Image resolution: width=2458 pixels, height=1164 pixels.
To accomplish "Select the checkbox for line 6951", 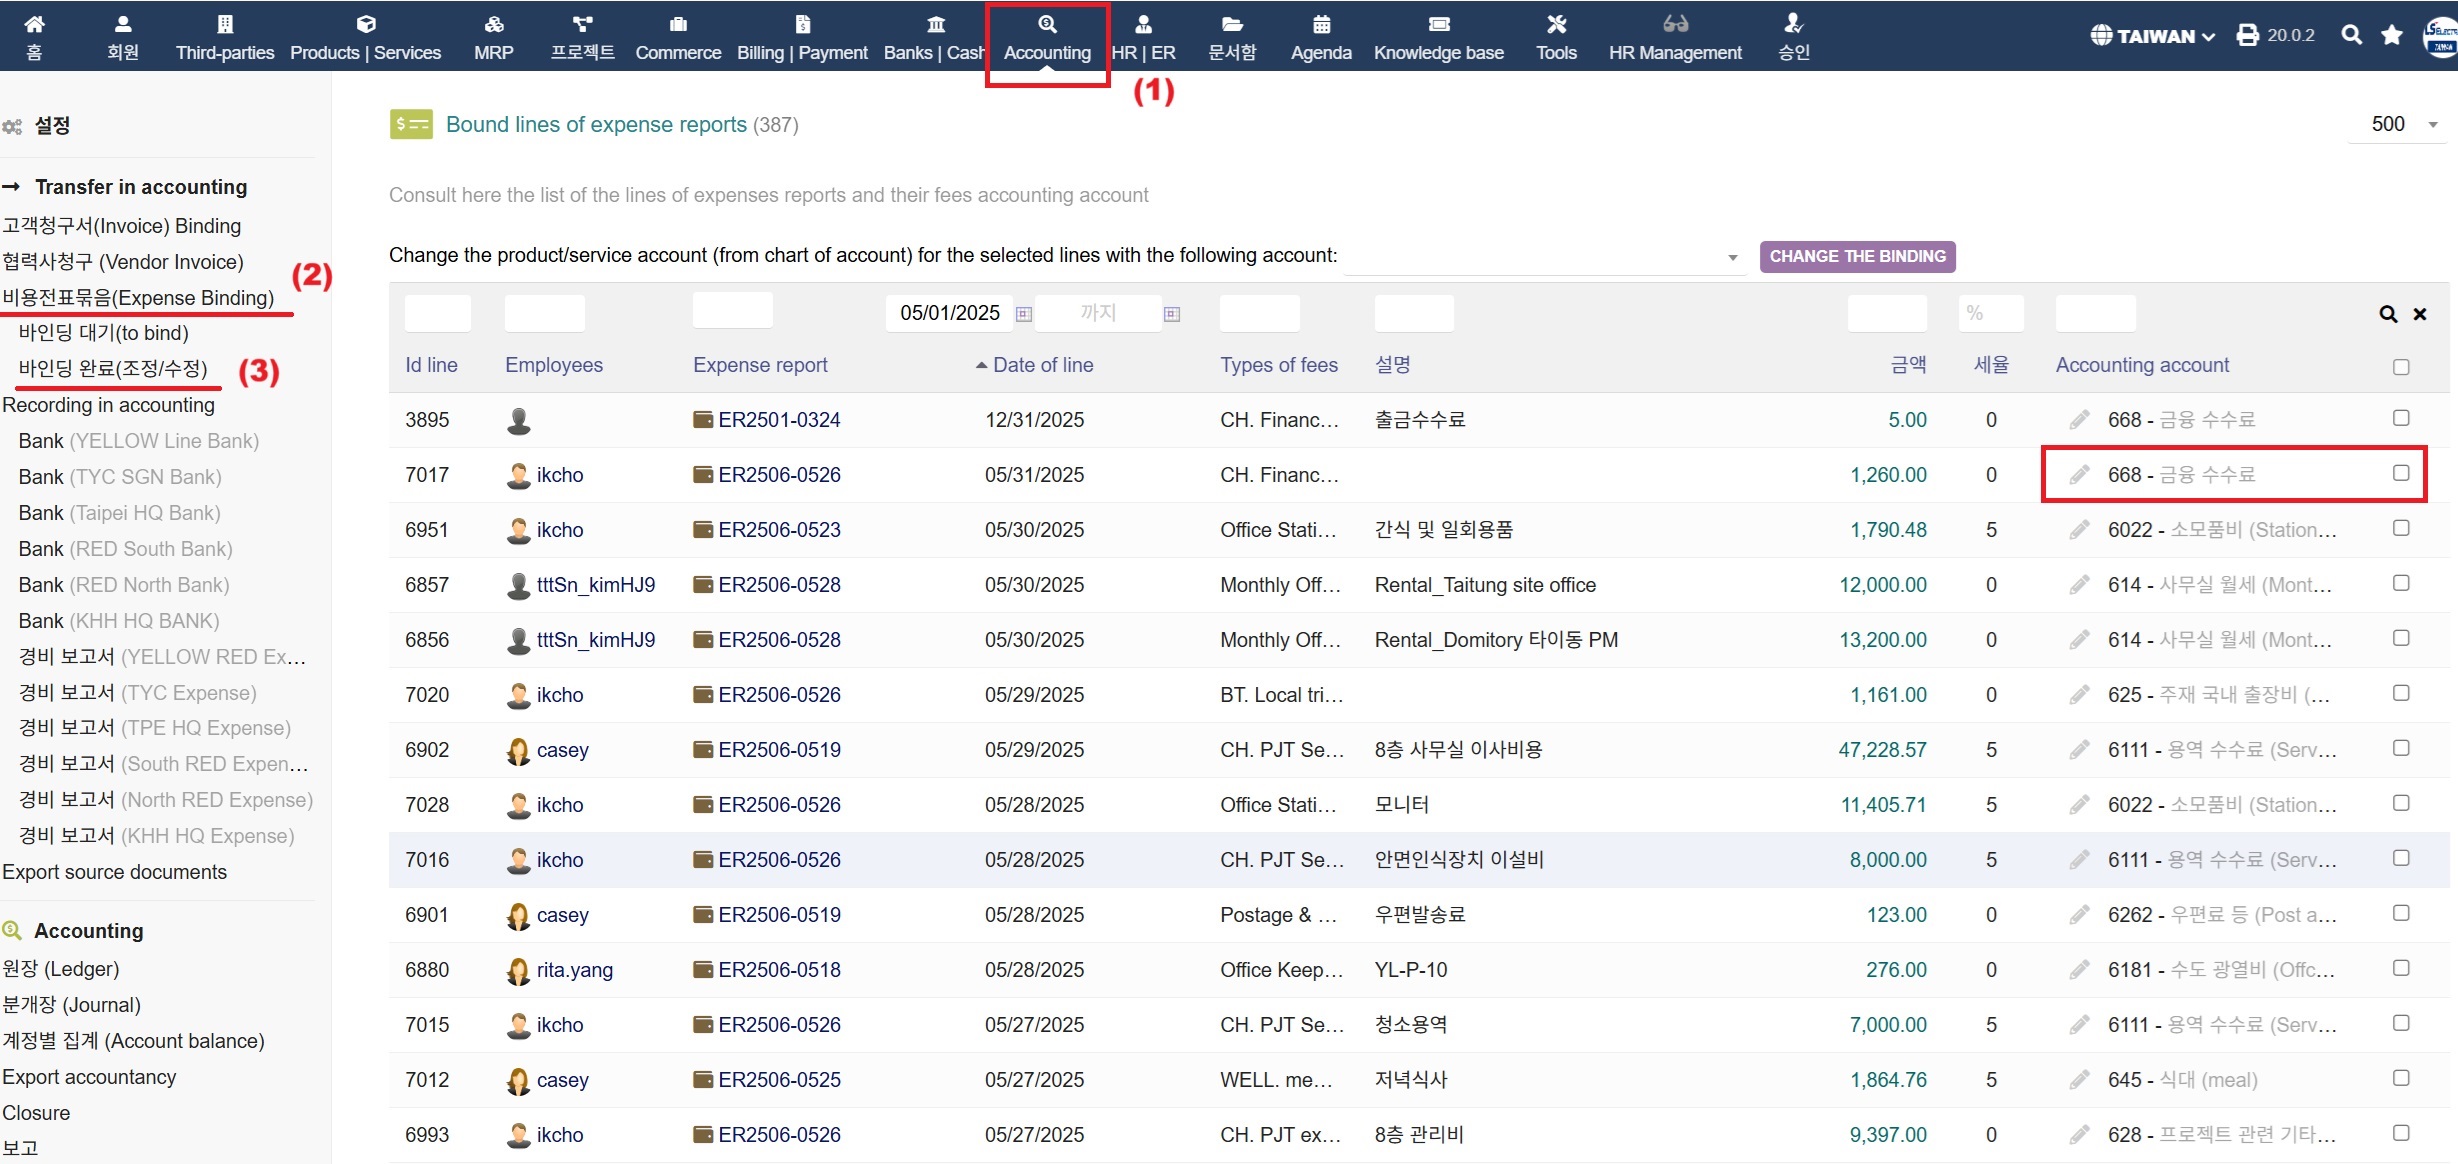I will click(2400, 528).
